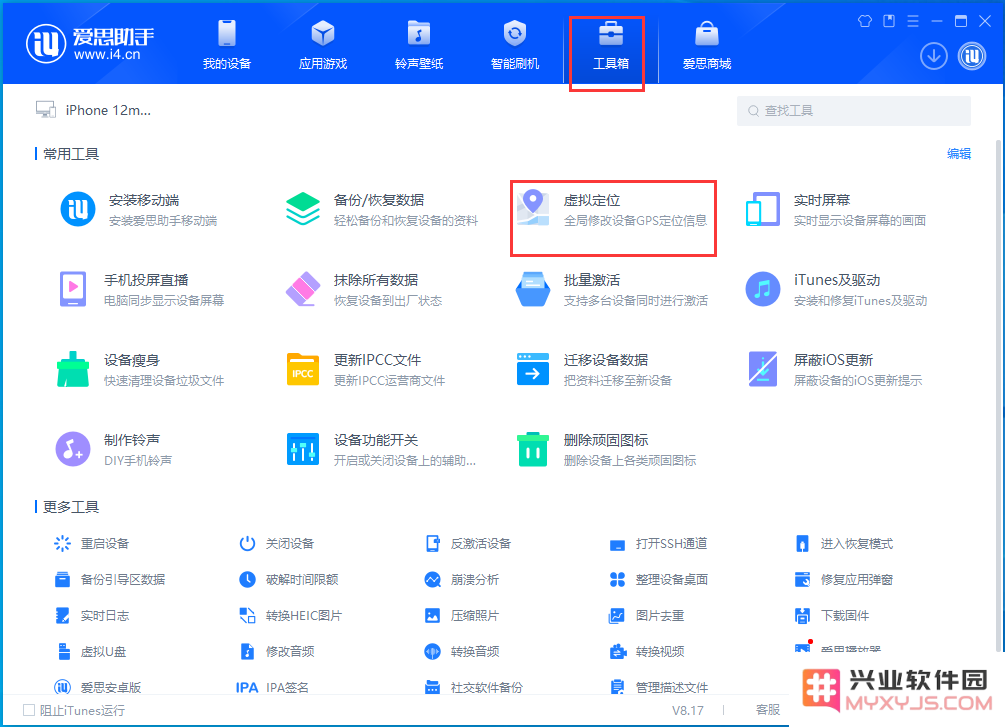Viewport: 1005px width, 727px height.
Task: Toggle 阻止iTunes运行 checkbox
Action: pos(29,710)
